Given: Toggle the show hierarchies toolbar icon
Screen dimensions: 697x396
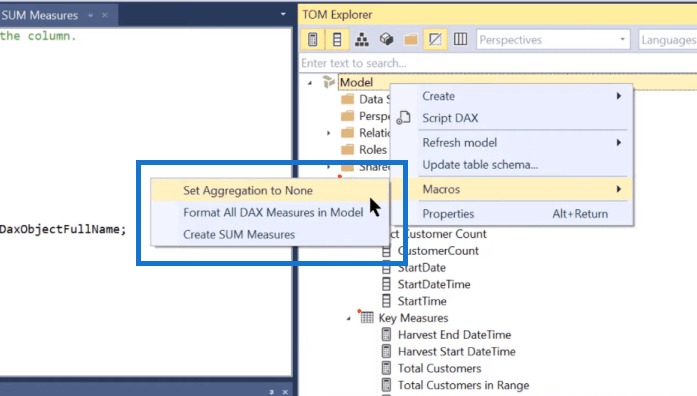Looking at the screenshot, I should [x=361, y=40].
